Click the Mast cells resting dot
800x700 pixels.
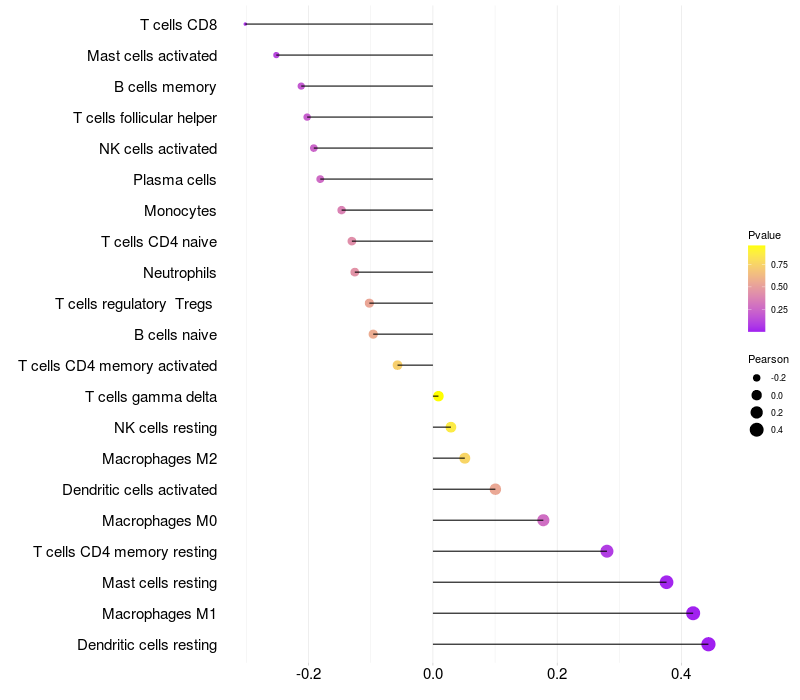point(666,582)
